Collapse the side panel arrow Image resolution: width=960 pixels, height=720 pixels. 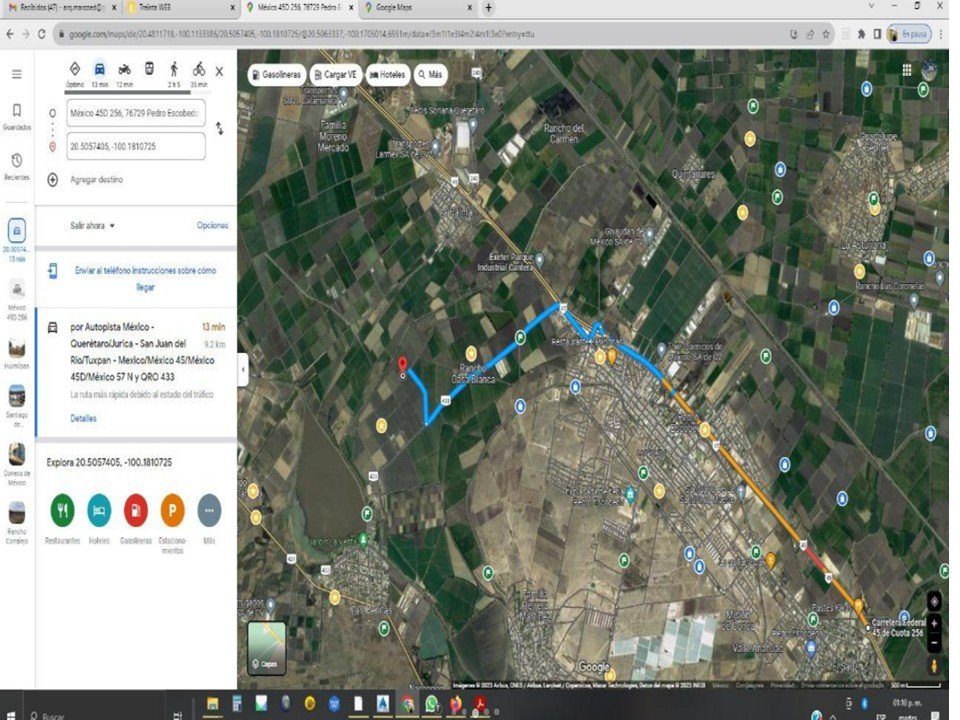pos(243,369)
